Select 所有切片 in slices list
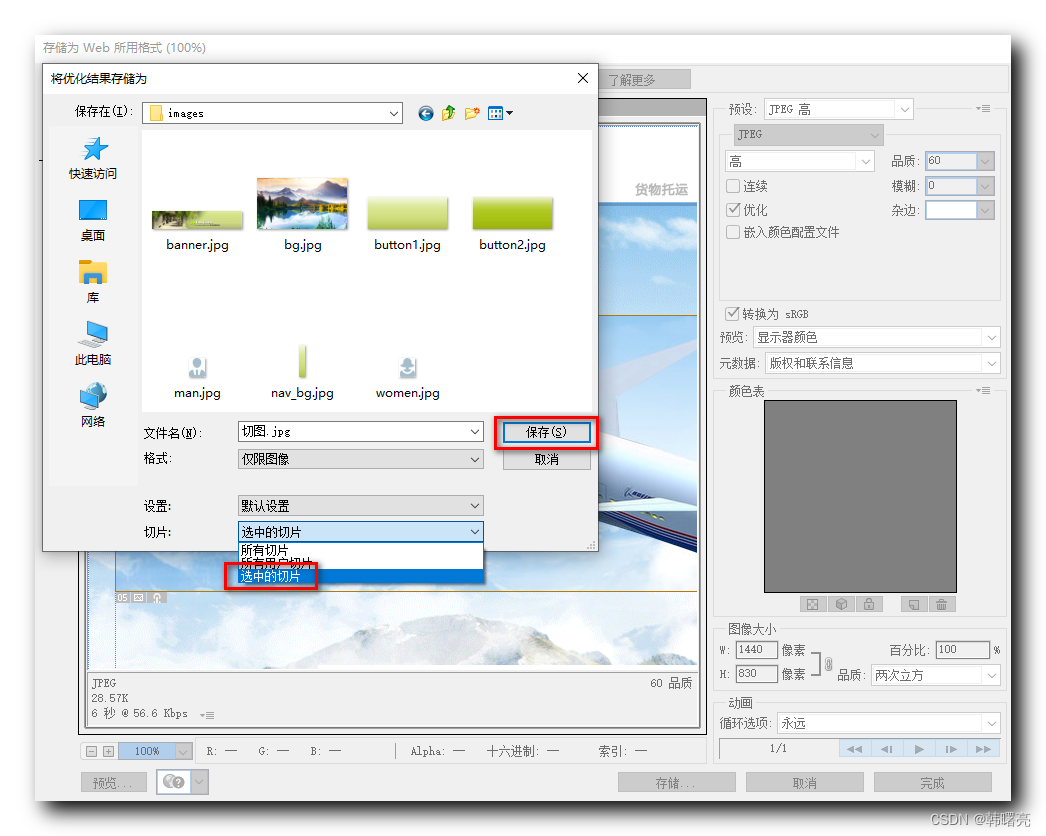 coord(265,550)
